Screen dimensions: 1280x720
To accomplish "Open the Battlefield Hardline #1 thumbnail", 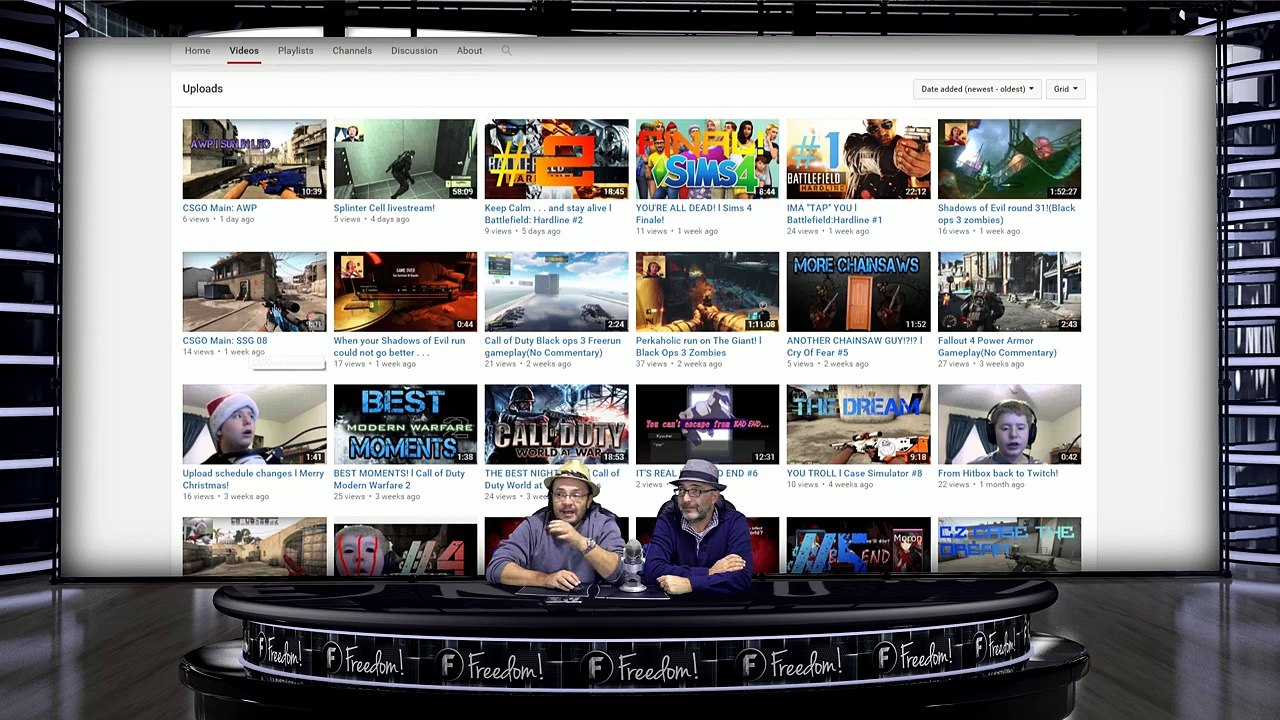I will (x=858, y=159).
